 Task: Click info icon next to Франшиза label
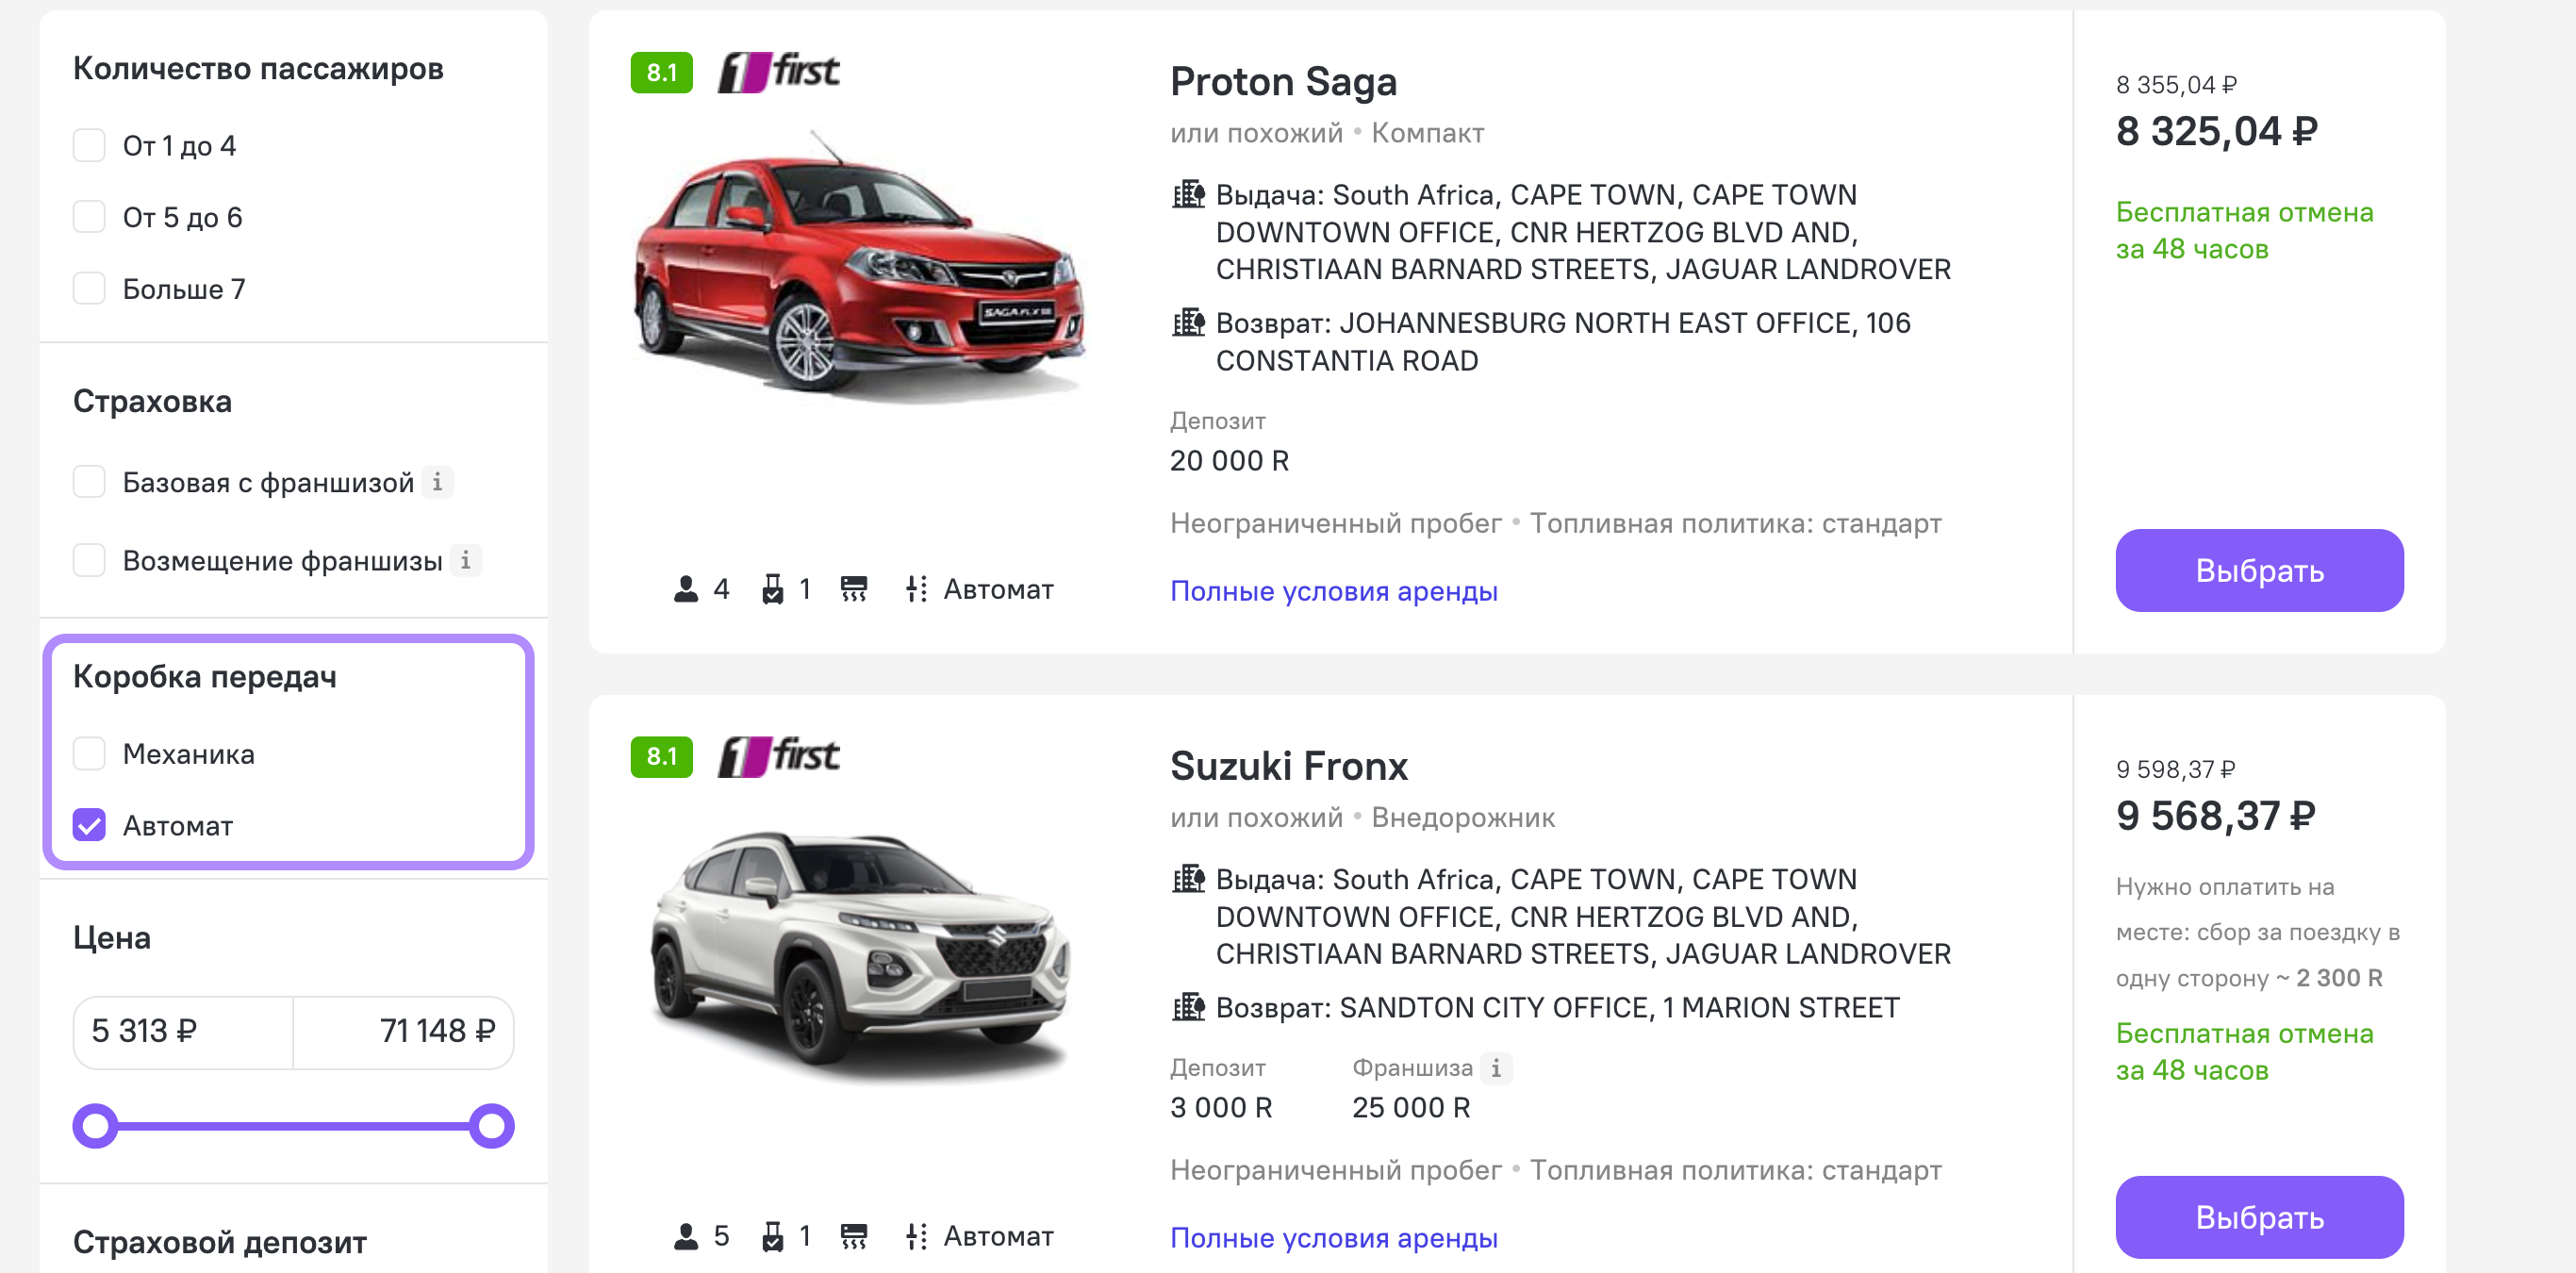[x=1495, y=1068]
